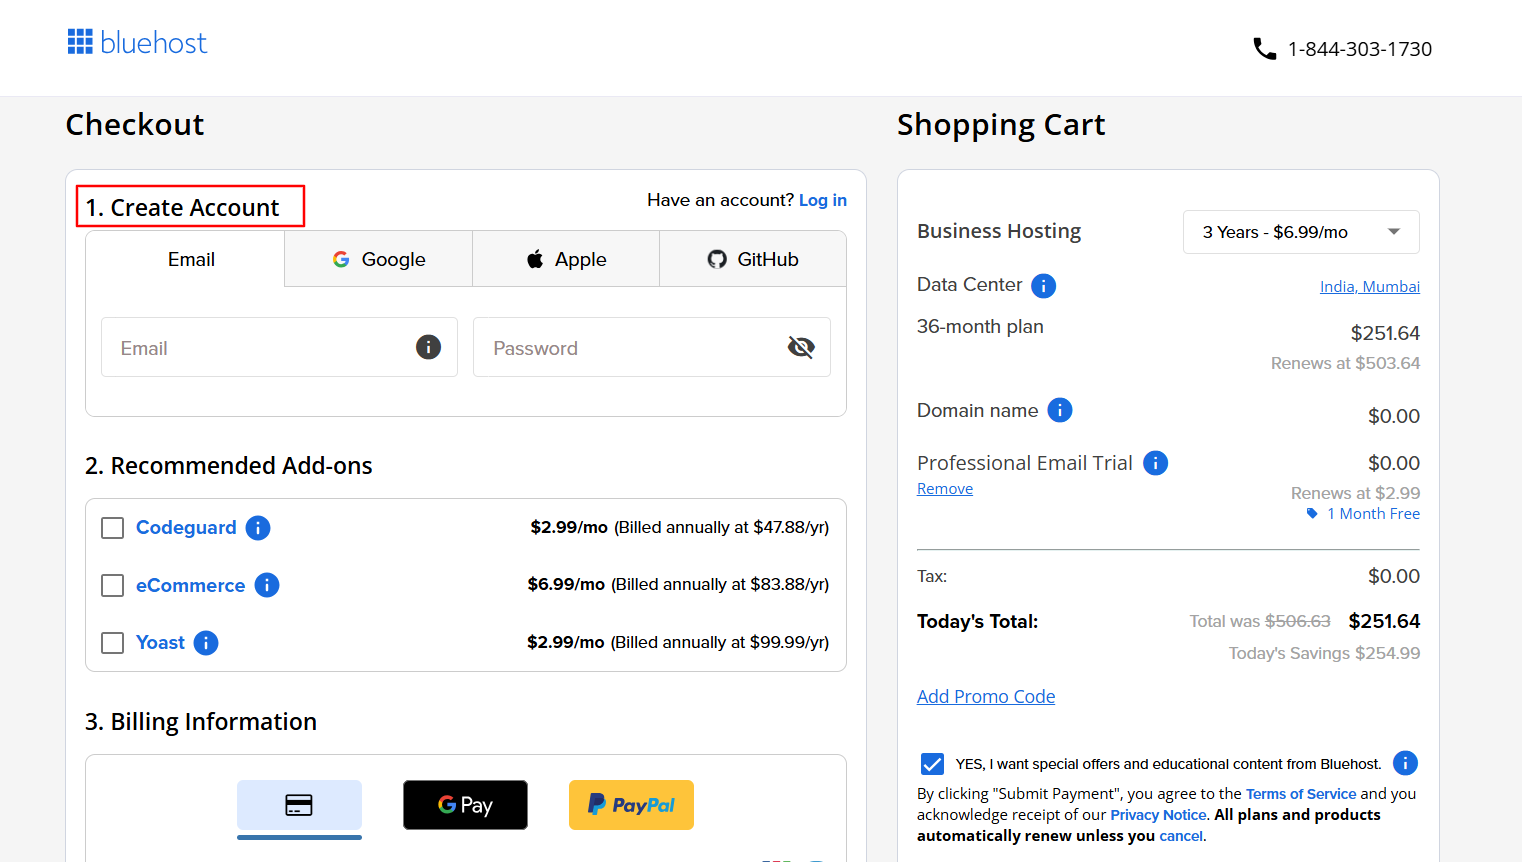Focus the Email input field
This screenshot has height=862, width=1522.
(279, 347)
